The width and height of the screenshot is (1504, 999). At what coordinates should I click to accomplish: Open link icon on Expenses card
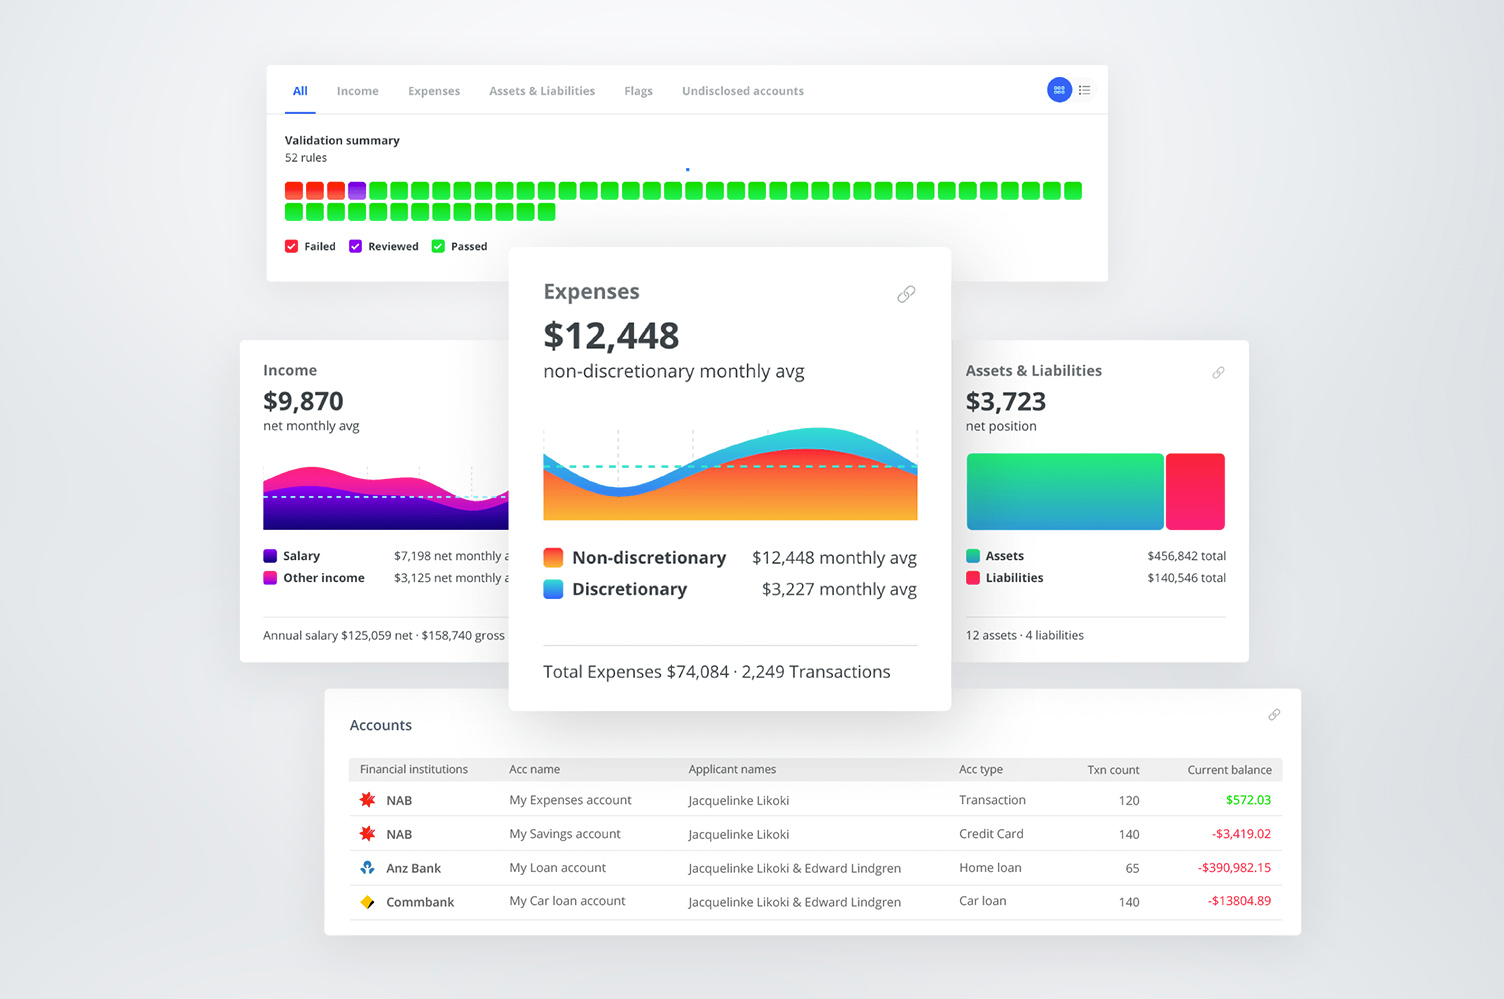coord(906,294)
